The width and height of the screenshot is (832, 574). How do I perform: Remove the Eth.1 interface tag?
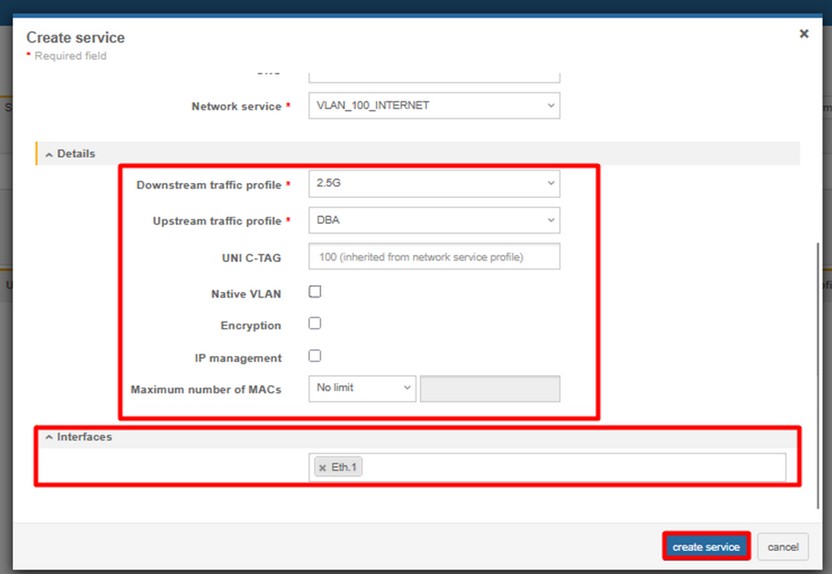point(322,467)
